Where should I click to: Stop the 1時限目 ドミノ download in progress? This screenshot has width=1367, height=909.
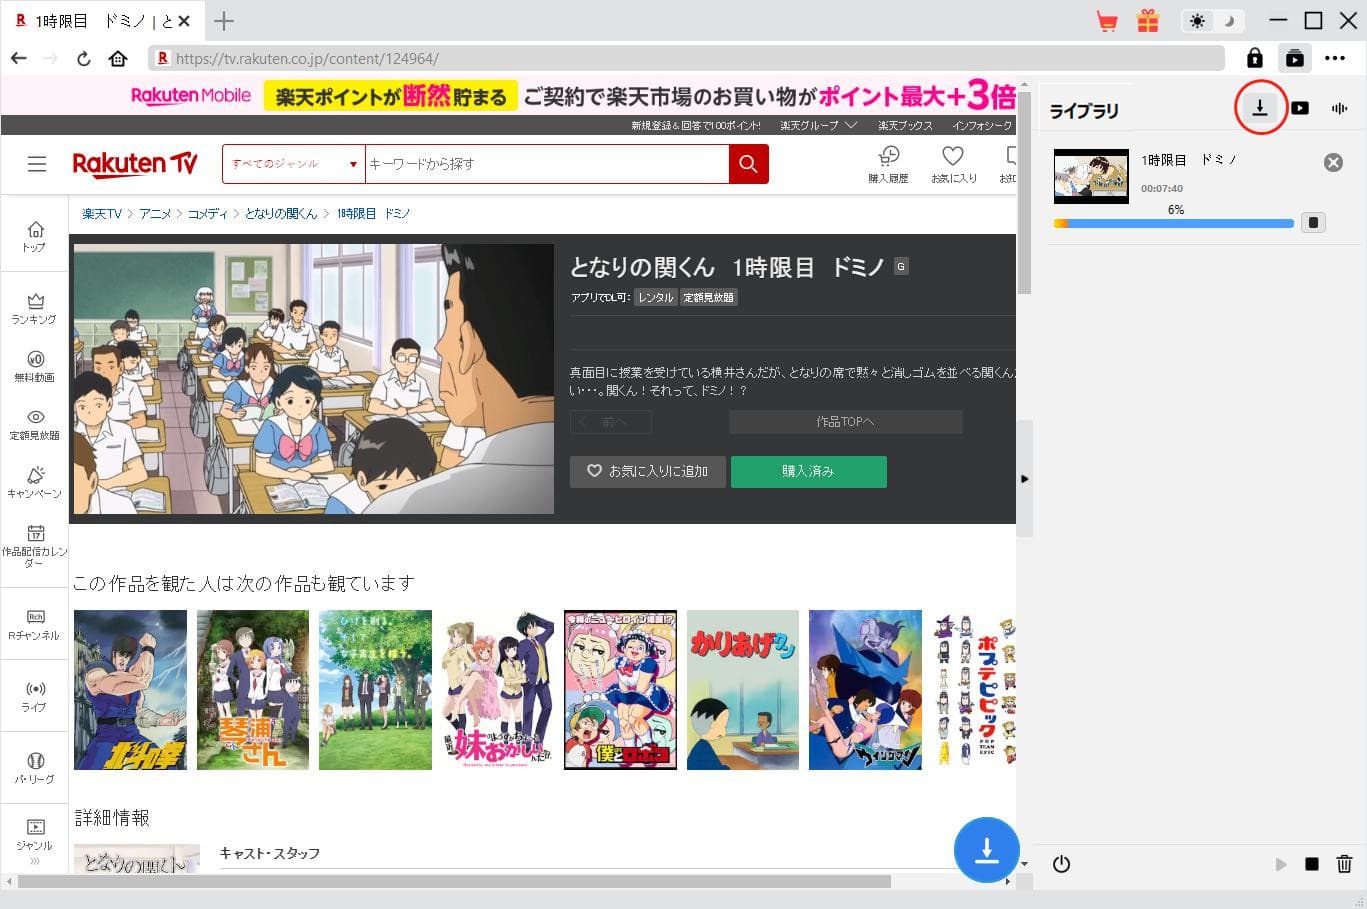point(1313,223)
